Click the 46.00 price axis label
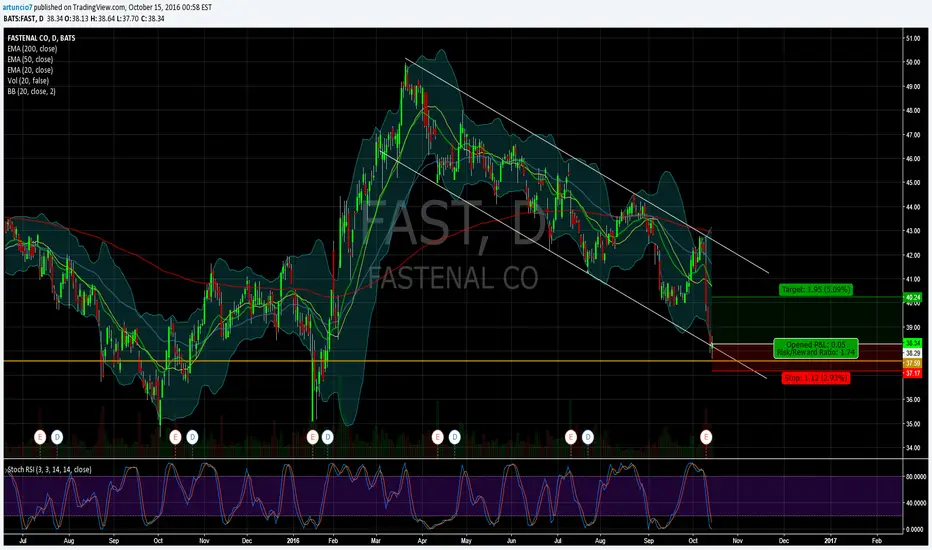 click(912, 159)
